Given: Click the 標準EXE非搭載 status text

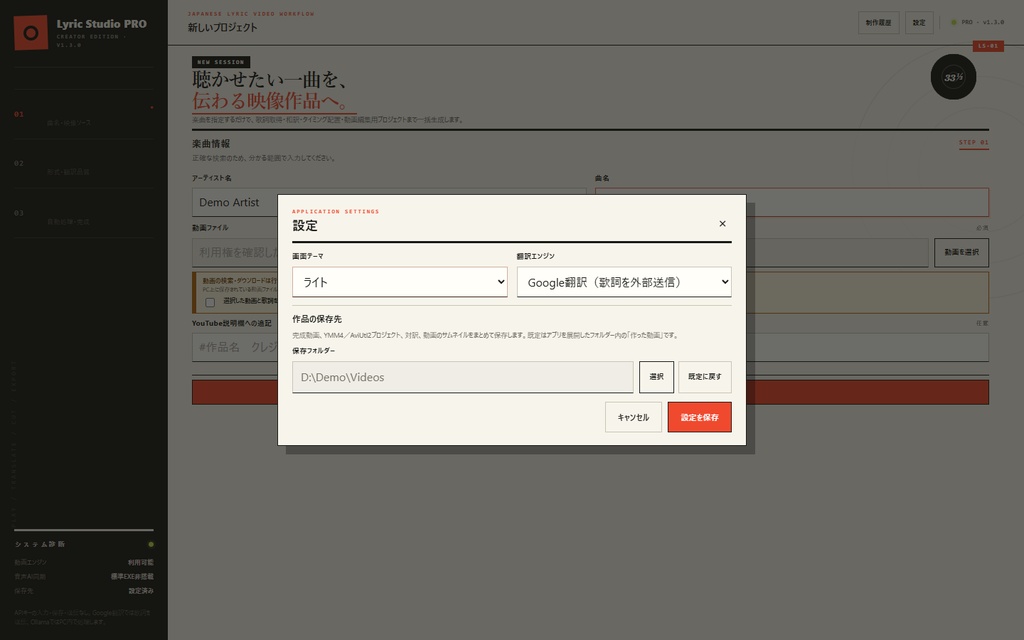Looking at the screenshot, I should point(132,577).
